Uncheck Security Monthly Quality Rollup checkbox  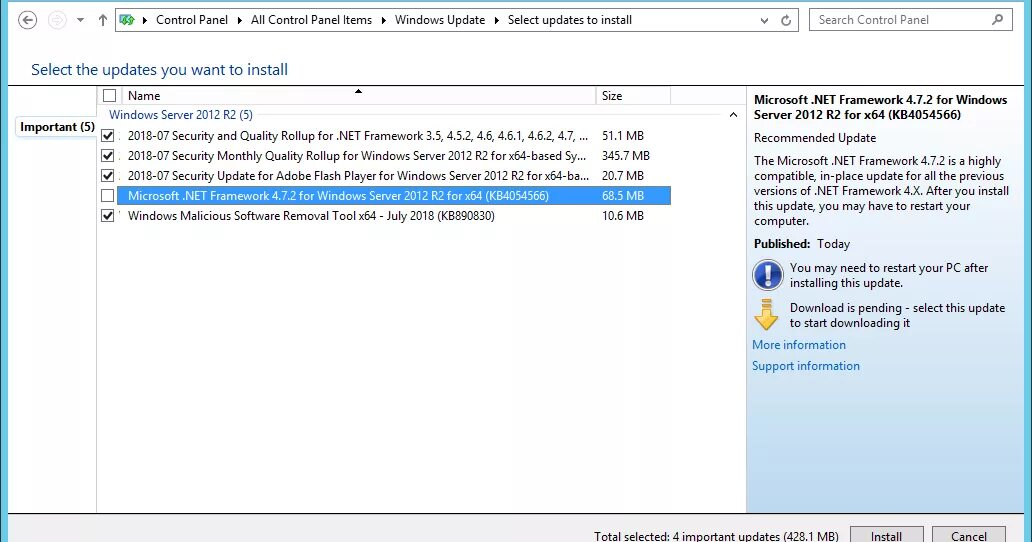pos(107,156)
